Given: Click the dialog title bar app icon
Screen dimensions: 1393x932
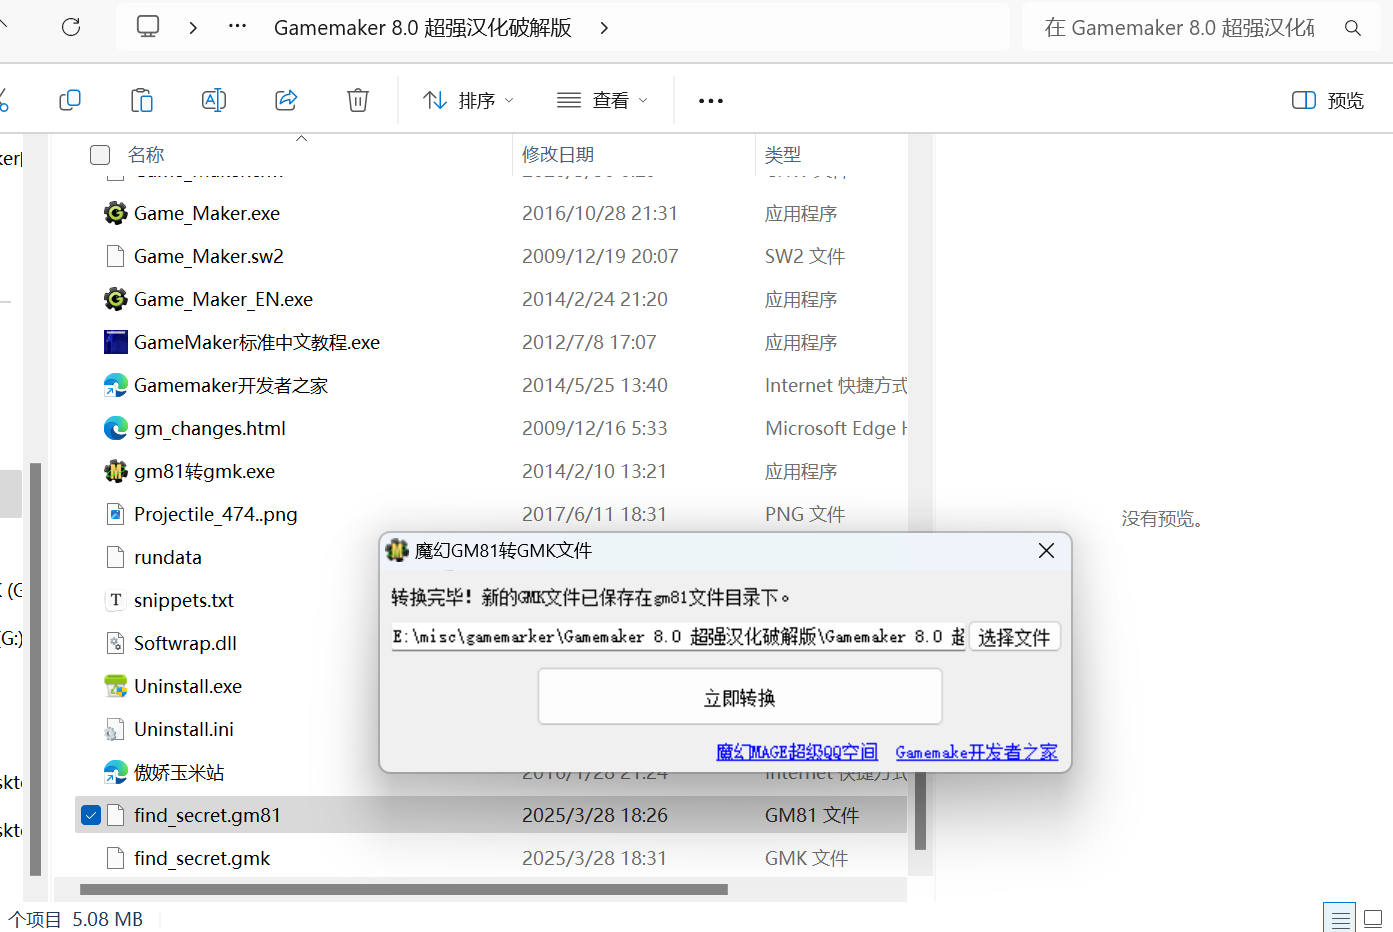Looking at the screenshot, I should click(x=398, y=550).
